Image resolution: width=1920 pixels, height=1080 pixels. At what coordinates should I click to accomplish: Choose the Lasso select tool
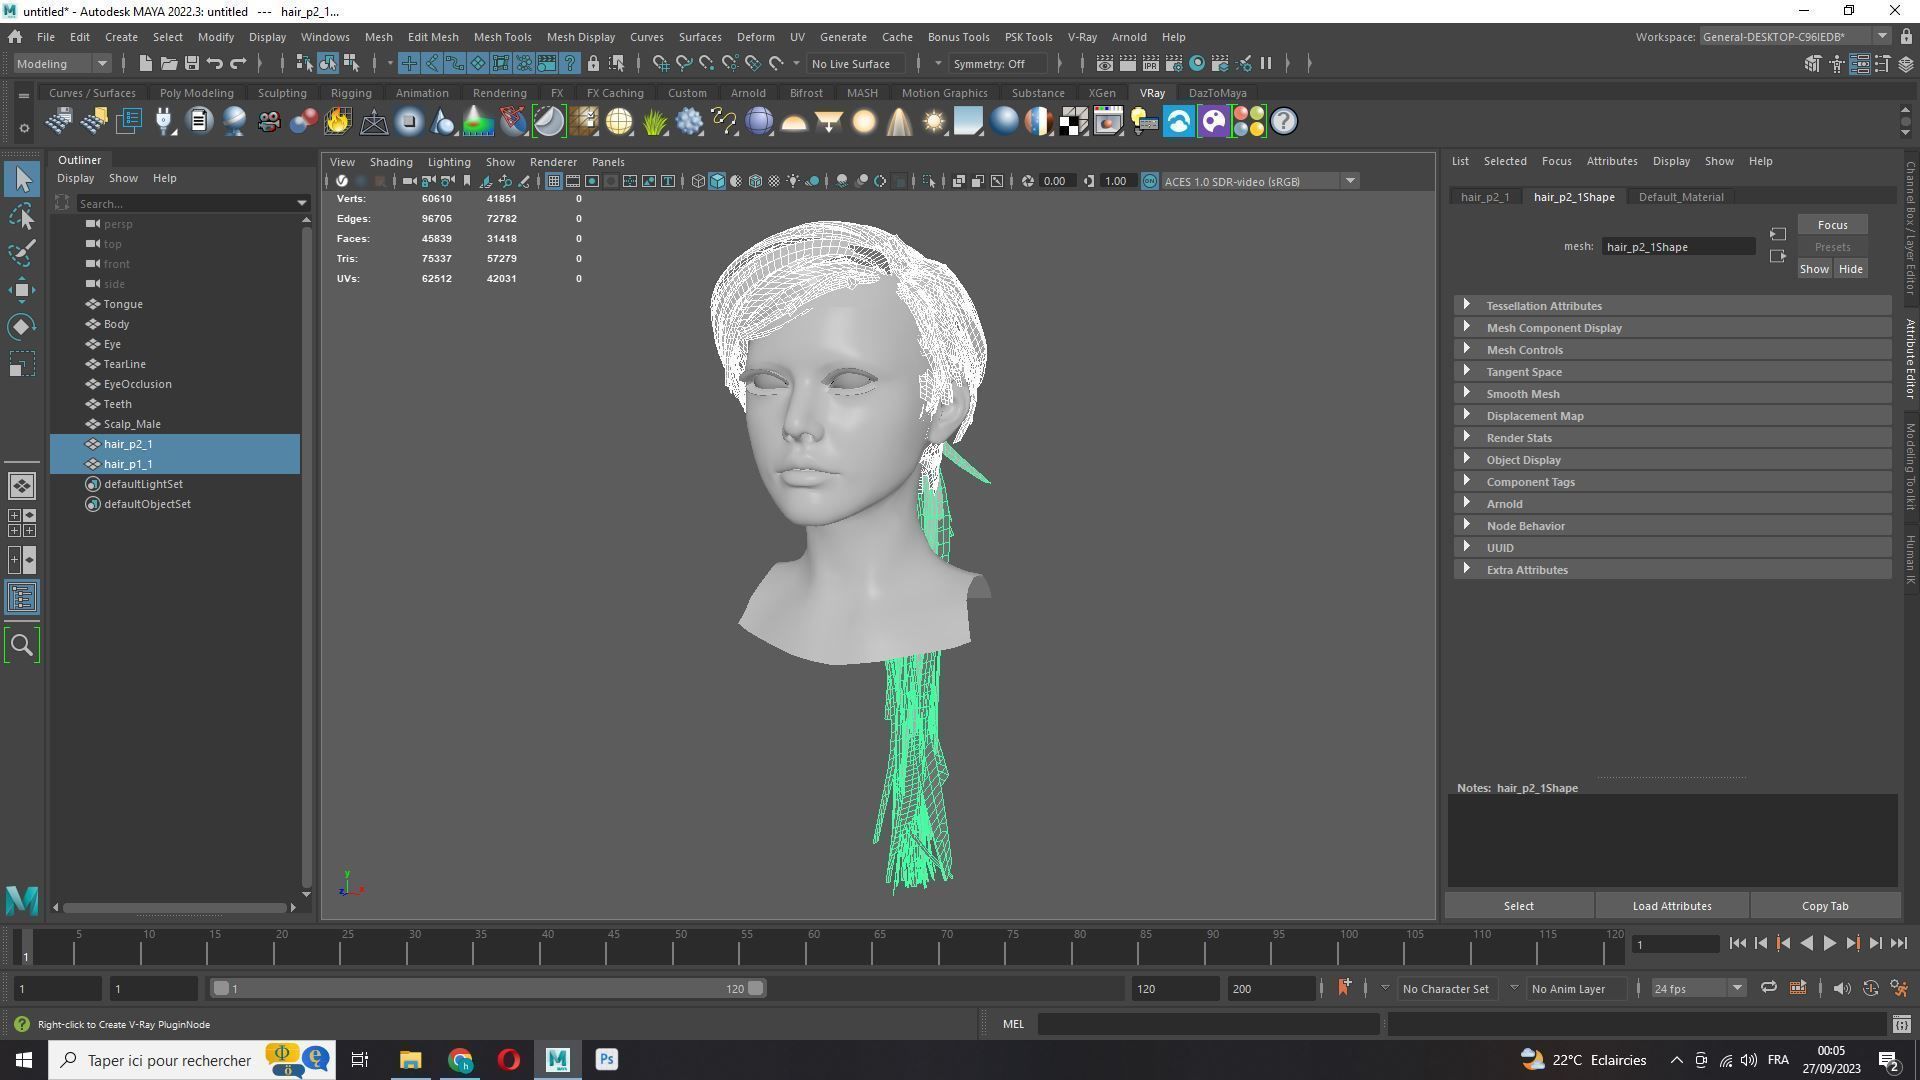coord(22,216)
